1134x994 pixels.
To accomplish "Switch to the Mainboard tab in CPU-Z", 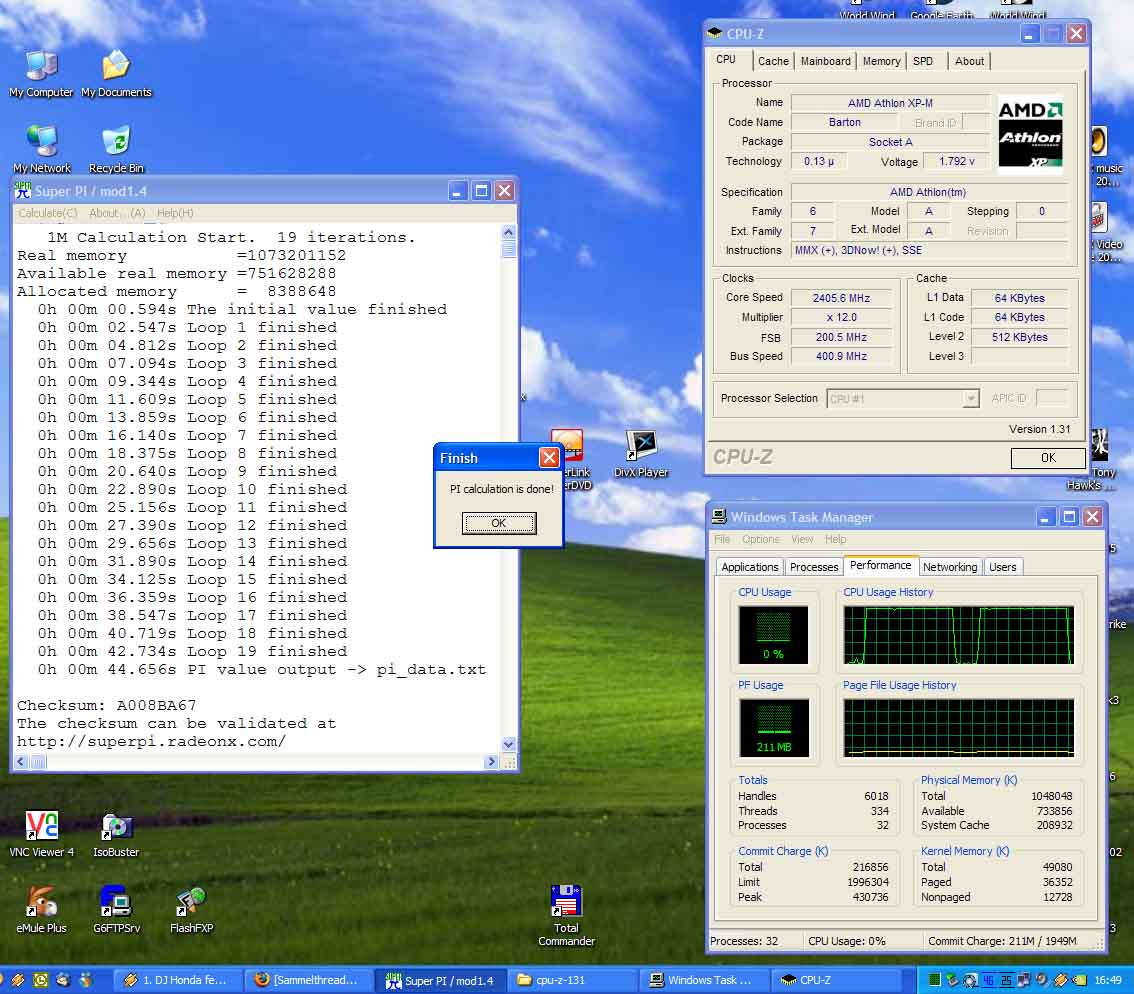I will pyautogui.click(x=825, y=61).
